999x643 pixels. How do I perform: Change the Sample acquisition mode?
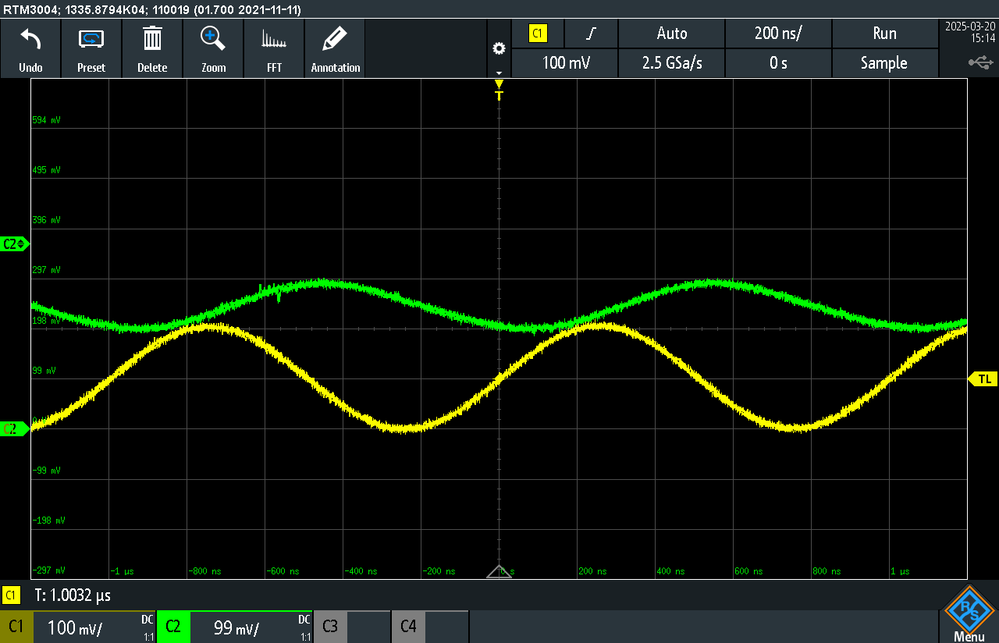click(884, 63)
